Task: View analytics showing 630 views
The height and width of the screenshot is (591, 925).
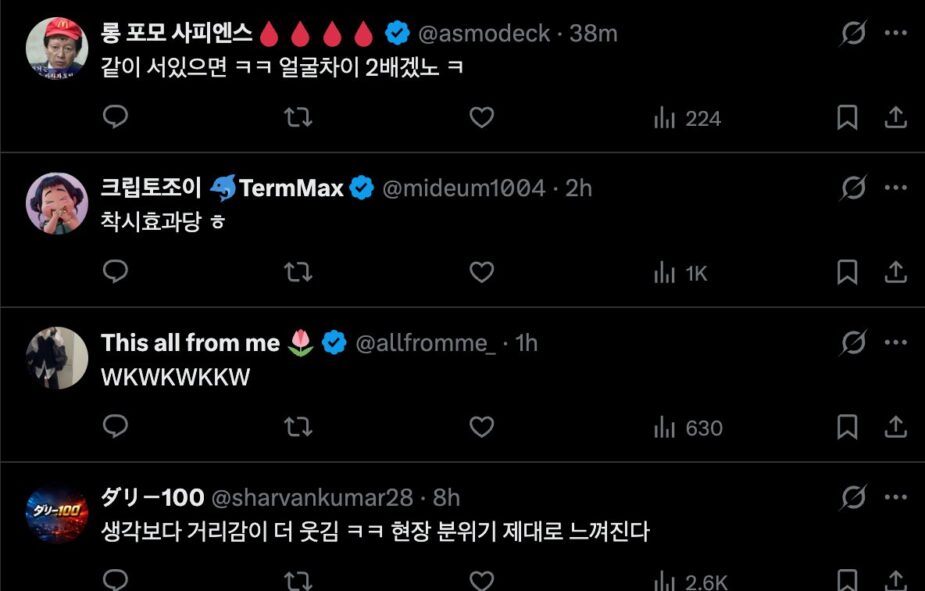Action: click(x=688, y=428)
